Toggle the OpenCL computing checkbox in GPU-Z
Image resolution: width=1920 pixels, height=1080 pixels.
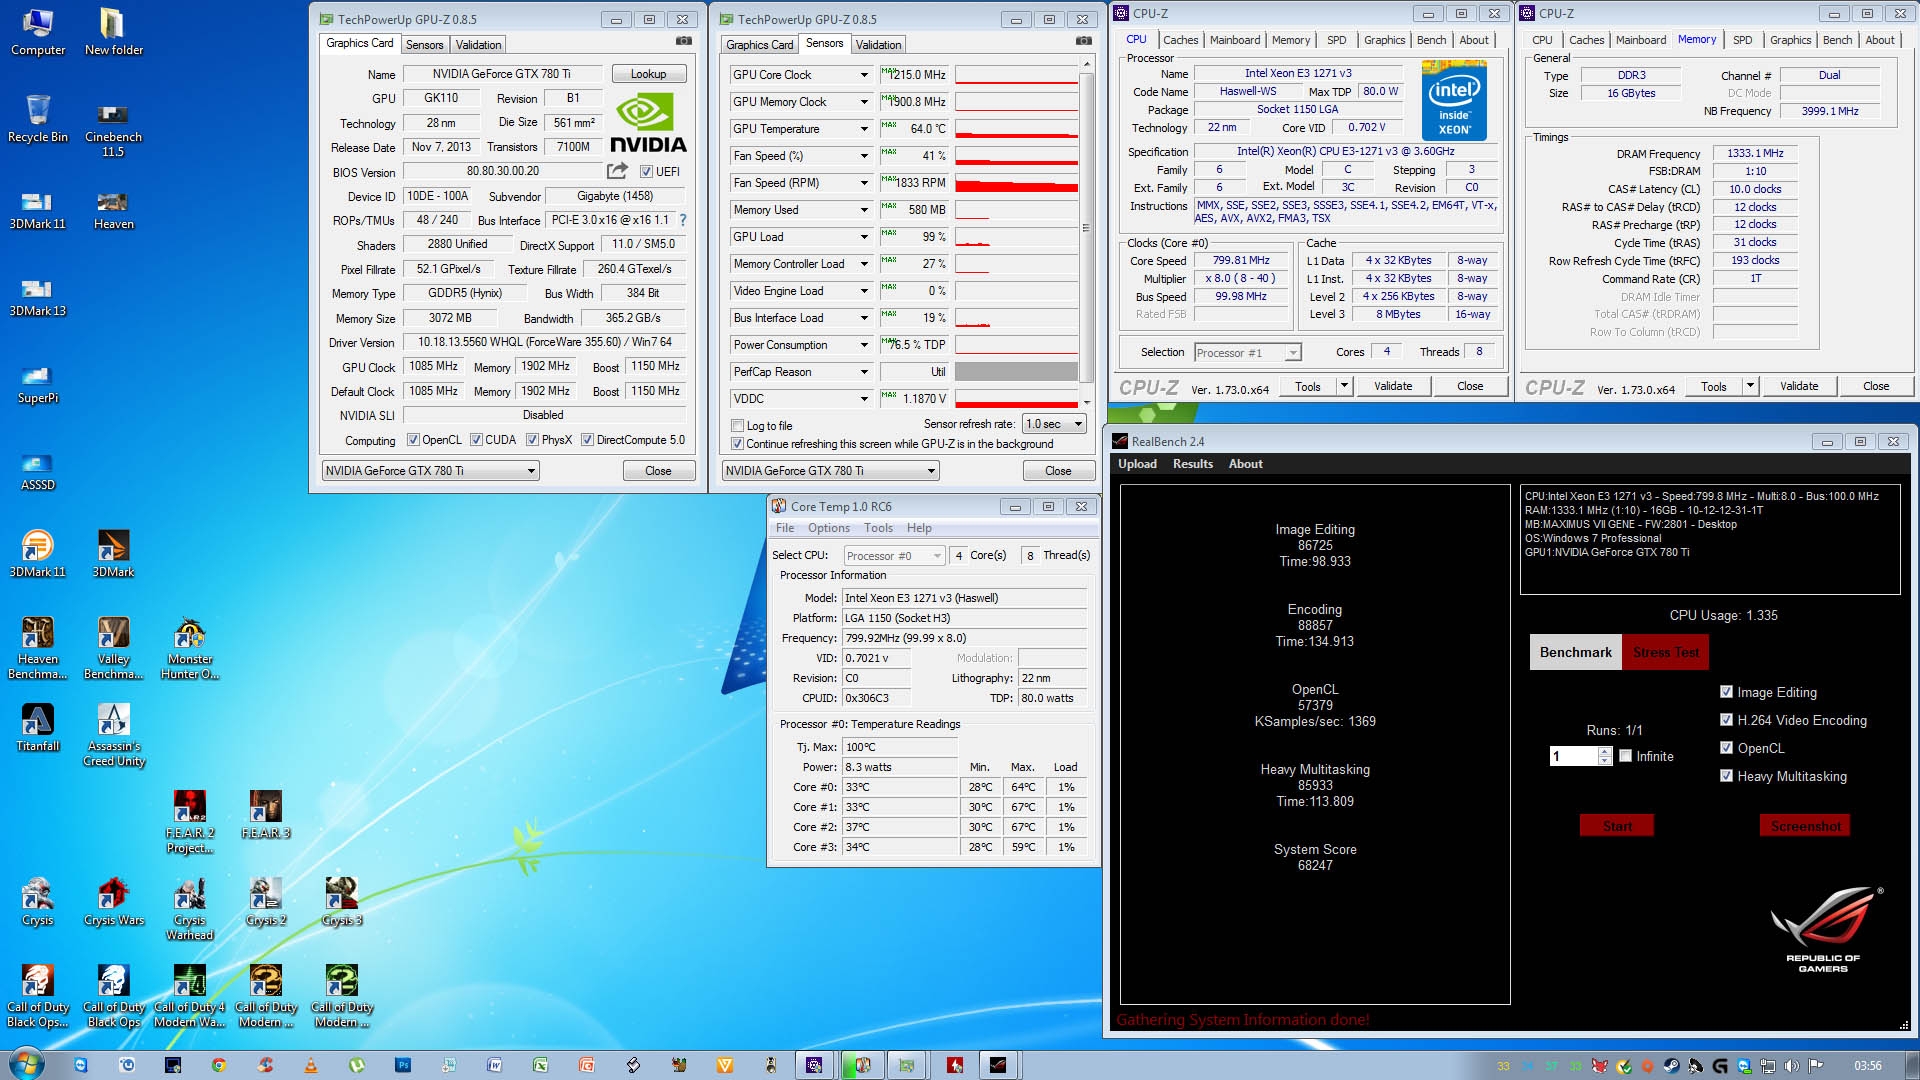click(x=413, y=440)
